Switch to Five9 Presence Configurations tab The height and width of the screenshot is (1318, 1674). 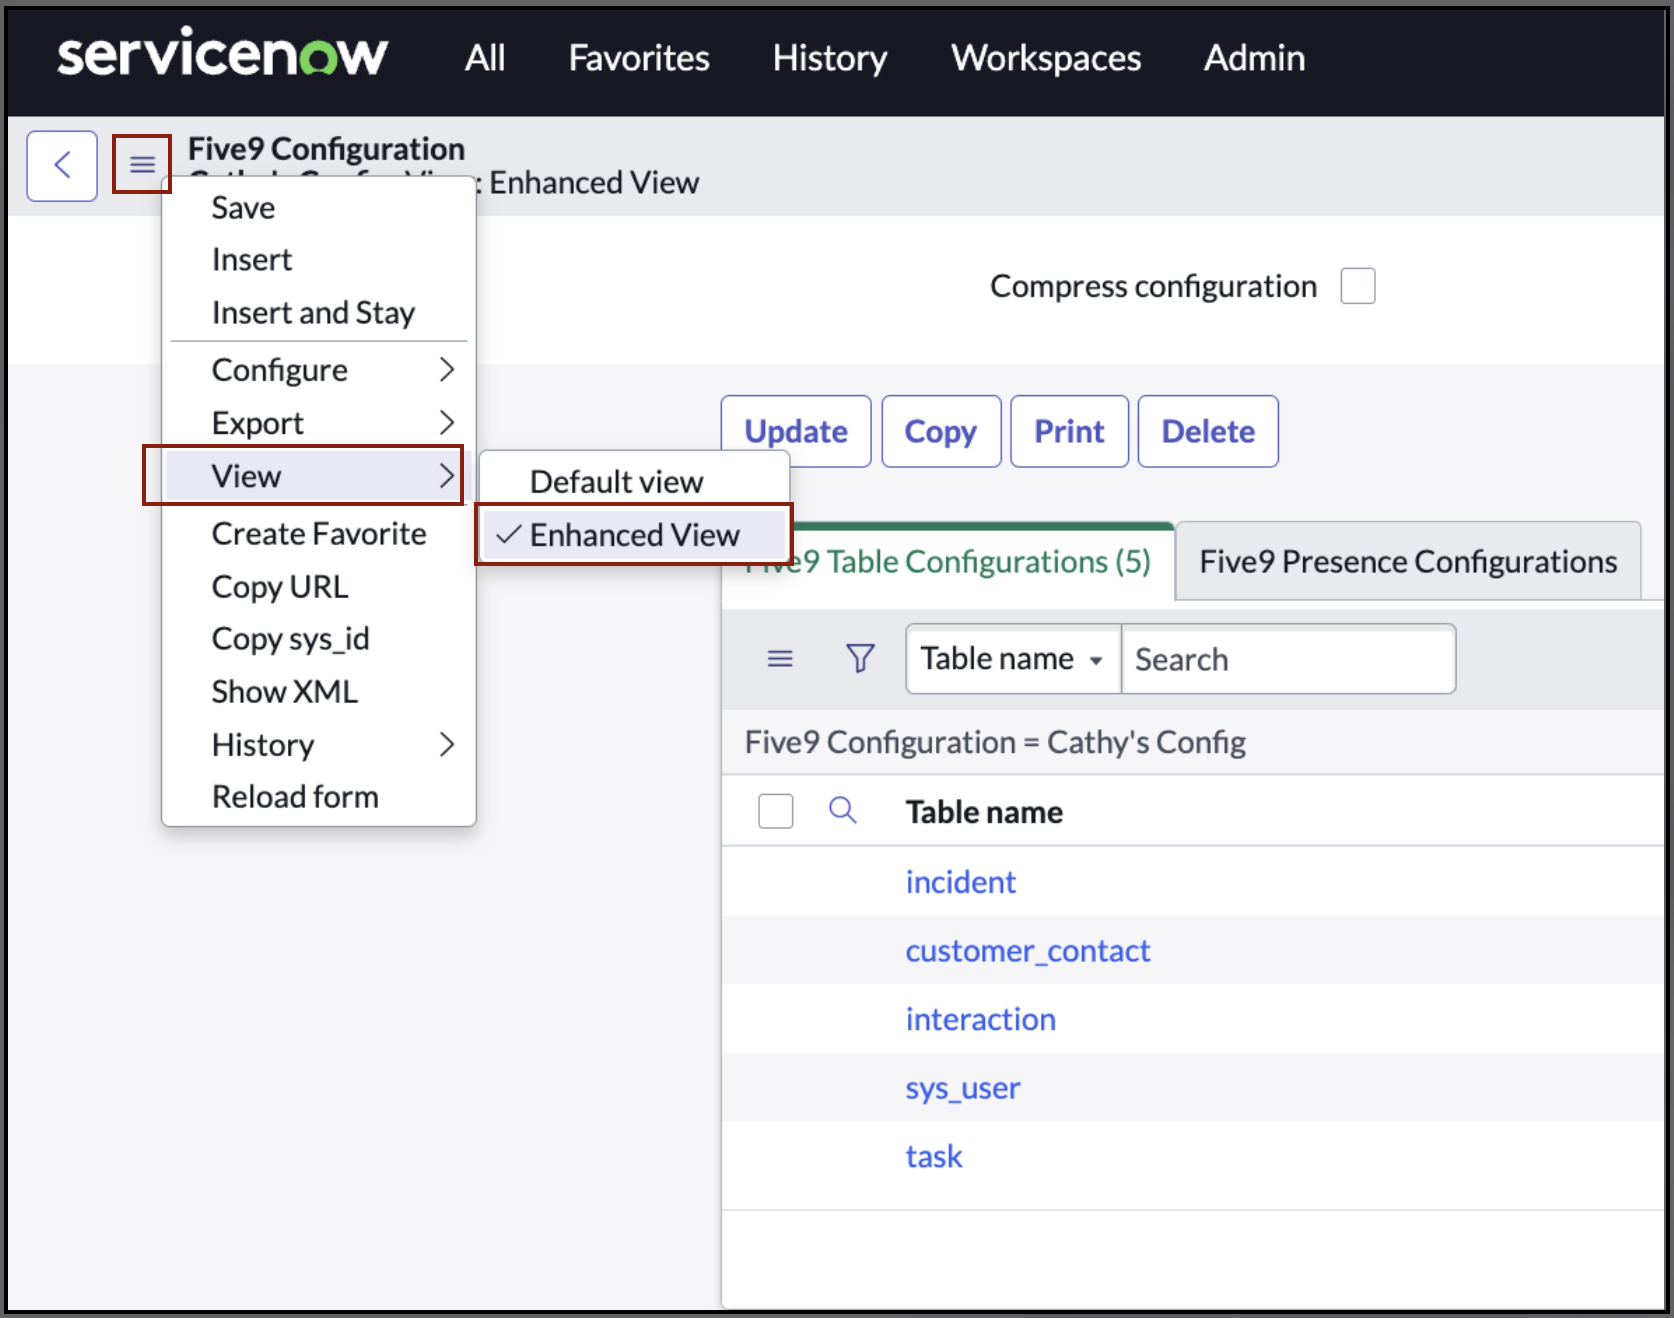click(1408, 562)
